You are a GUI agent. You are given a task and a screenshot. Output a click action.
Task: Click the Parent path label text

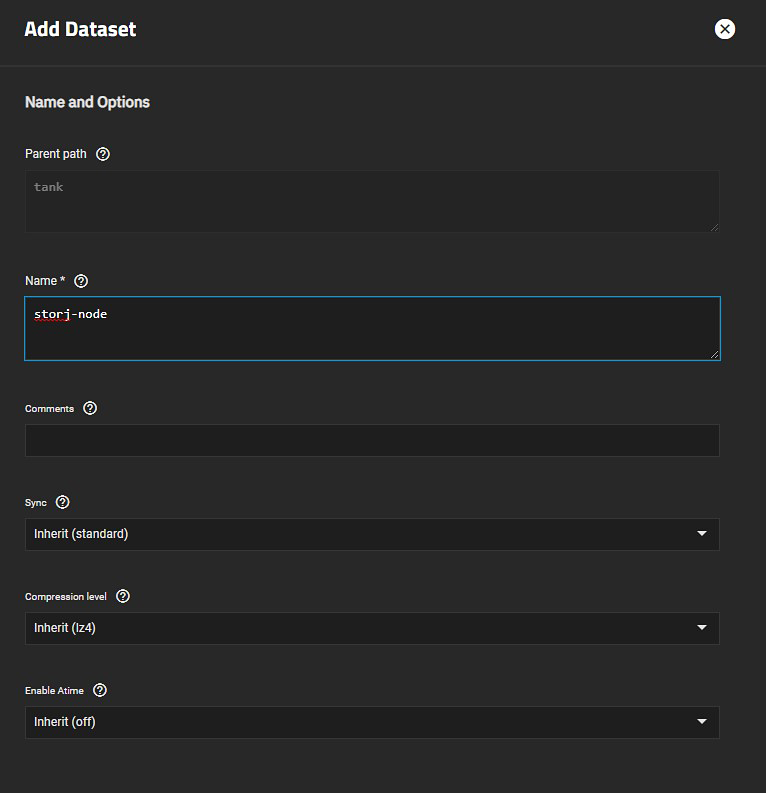coord(56,154)
